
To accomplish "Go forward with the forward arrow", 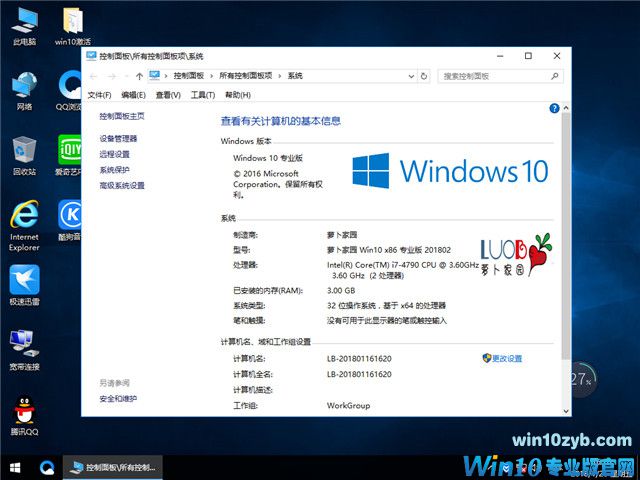I will pyautogui.click(x=111, y=76).
